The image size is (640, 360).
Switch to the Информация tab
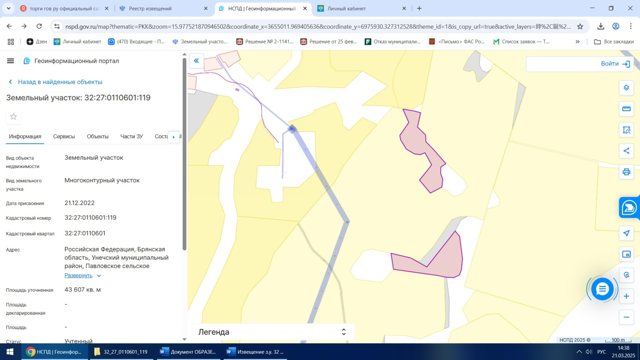tap(25, 136)
